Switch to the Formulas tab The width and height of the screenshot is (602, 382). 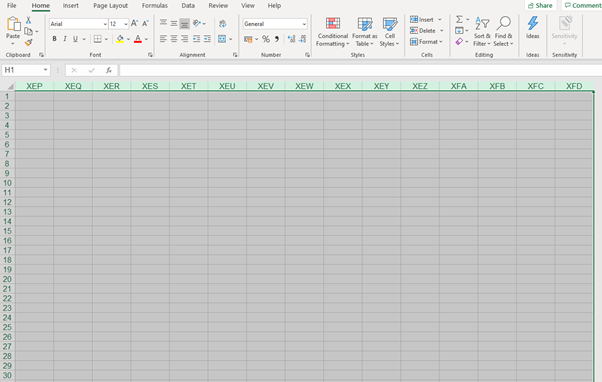[x=155, y=6]
